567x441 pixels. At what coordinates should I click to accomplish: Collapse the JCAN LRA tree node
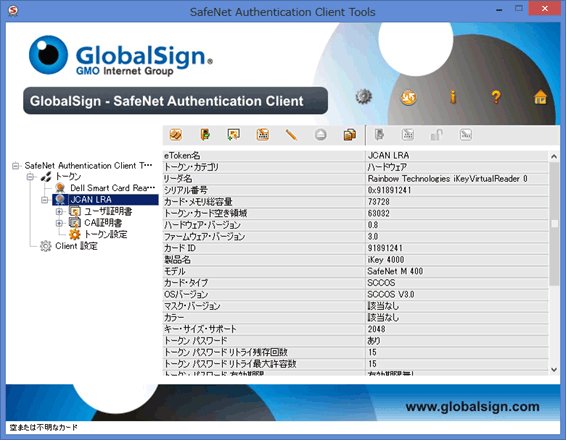[x=44, y=200]
